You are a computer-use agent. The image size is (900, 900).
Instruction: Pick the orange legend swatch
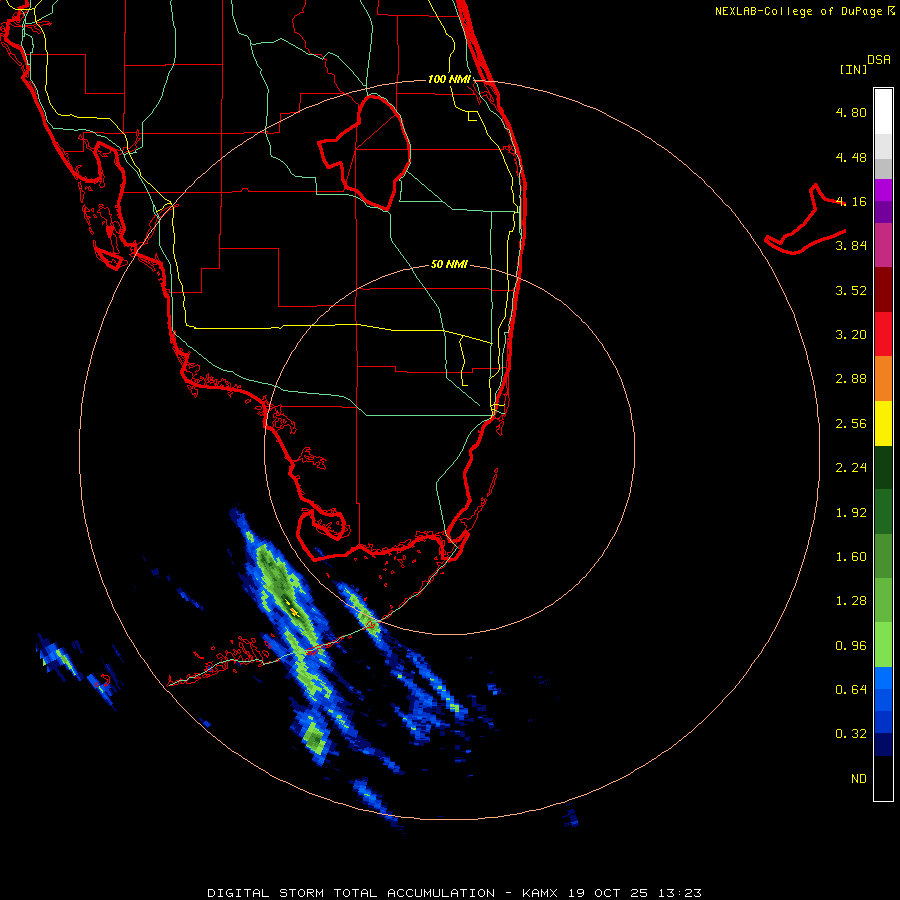pyautogui.click(x=883, y=378)
